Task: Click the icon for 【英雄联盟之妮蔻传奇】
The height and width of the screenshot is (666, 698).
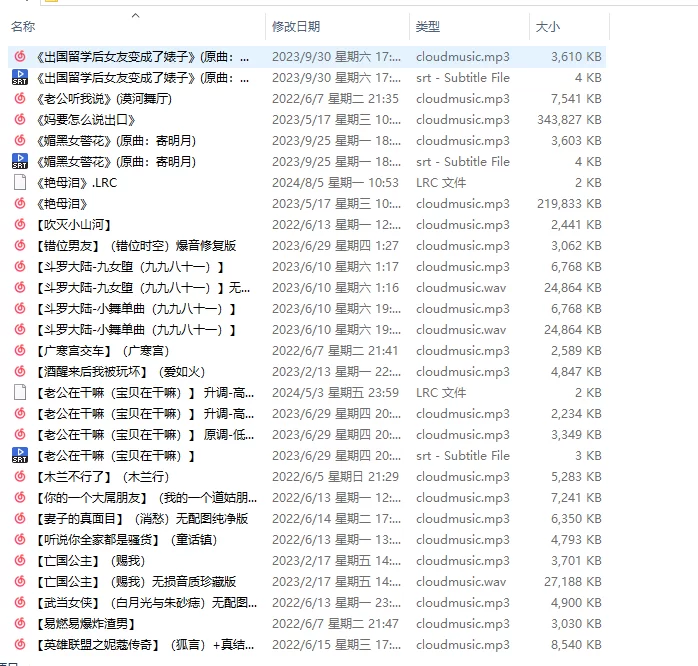Action: [20, 645]
